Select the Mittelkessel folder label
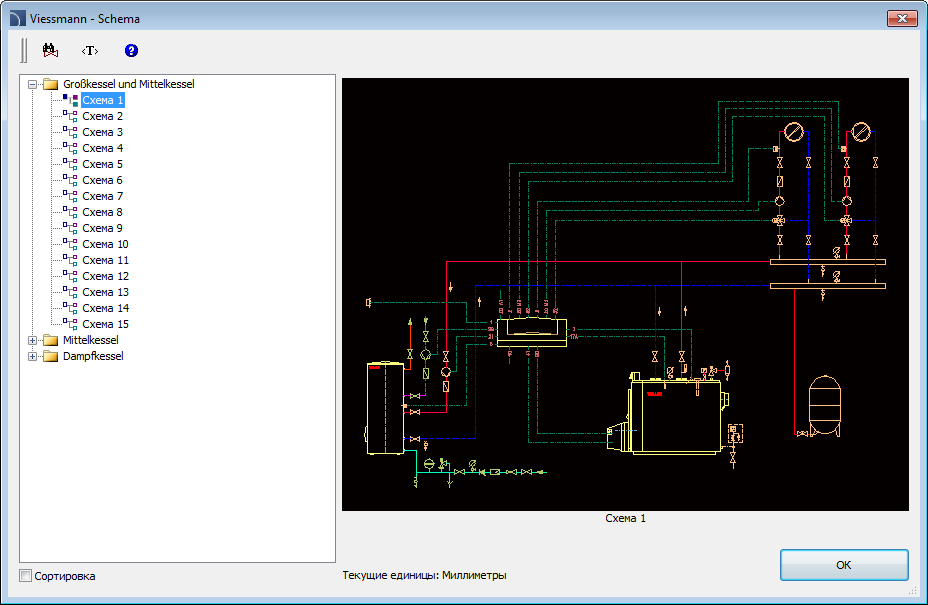928x605 pixels. (91, 340)
